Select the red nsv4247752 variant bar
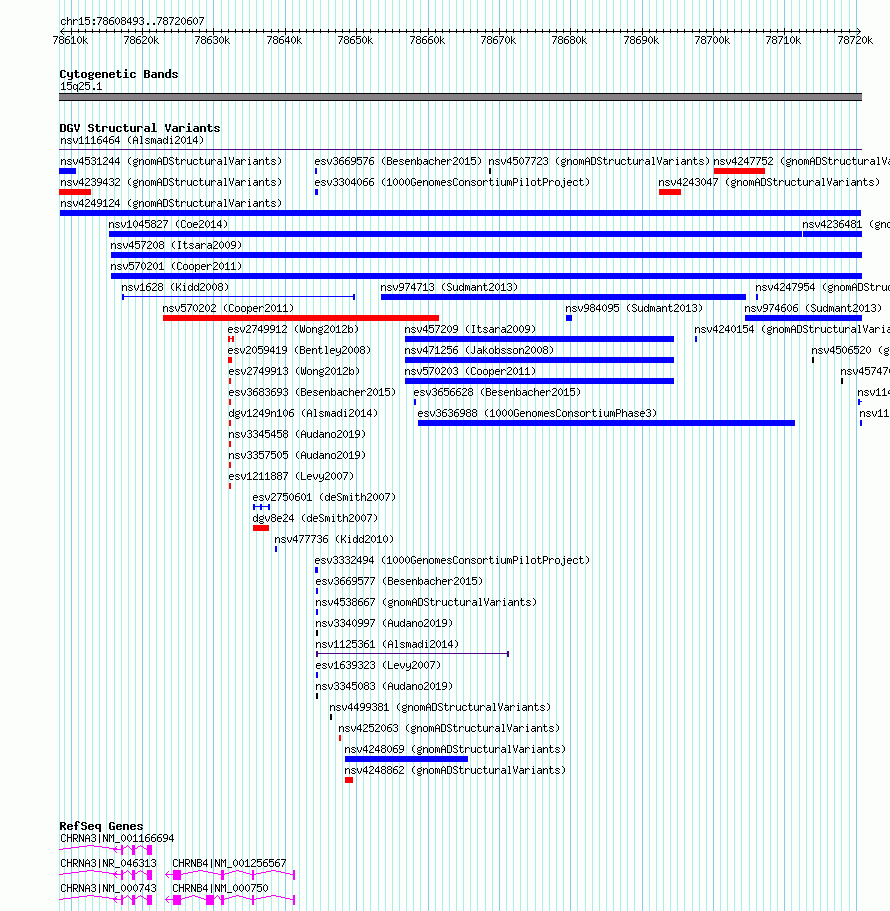 pyautogui.click(x=740, y=171)
